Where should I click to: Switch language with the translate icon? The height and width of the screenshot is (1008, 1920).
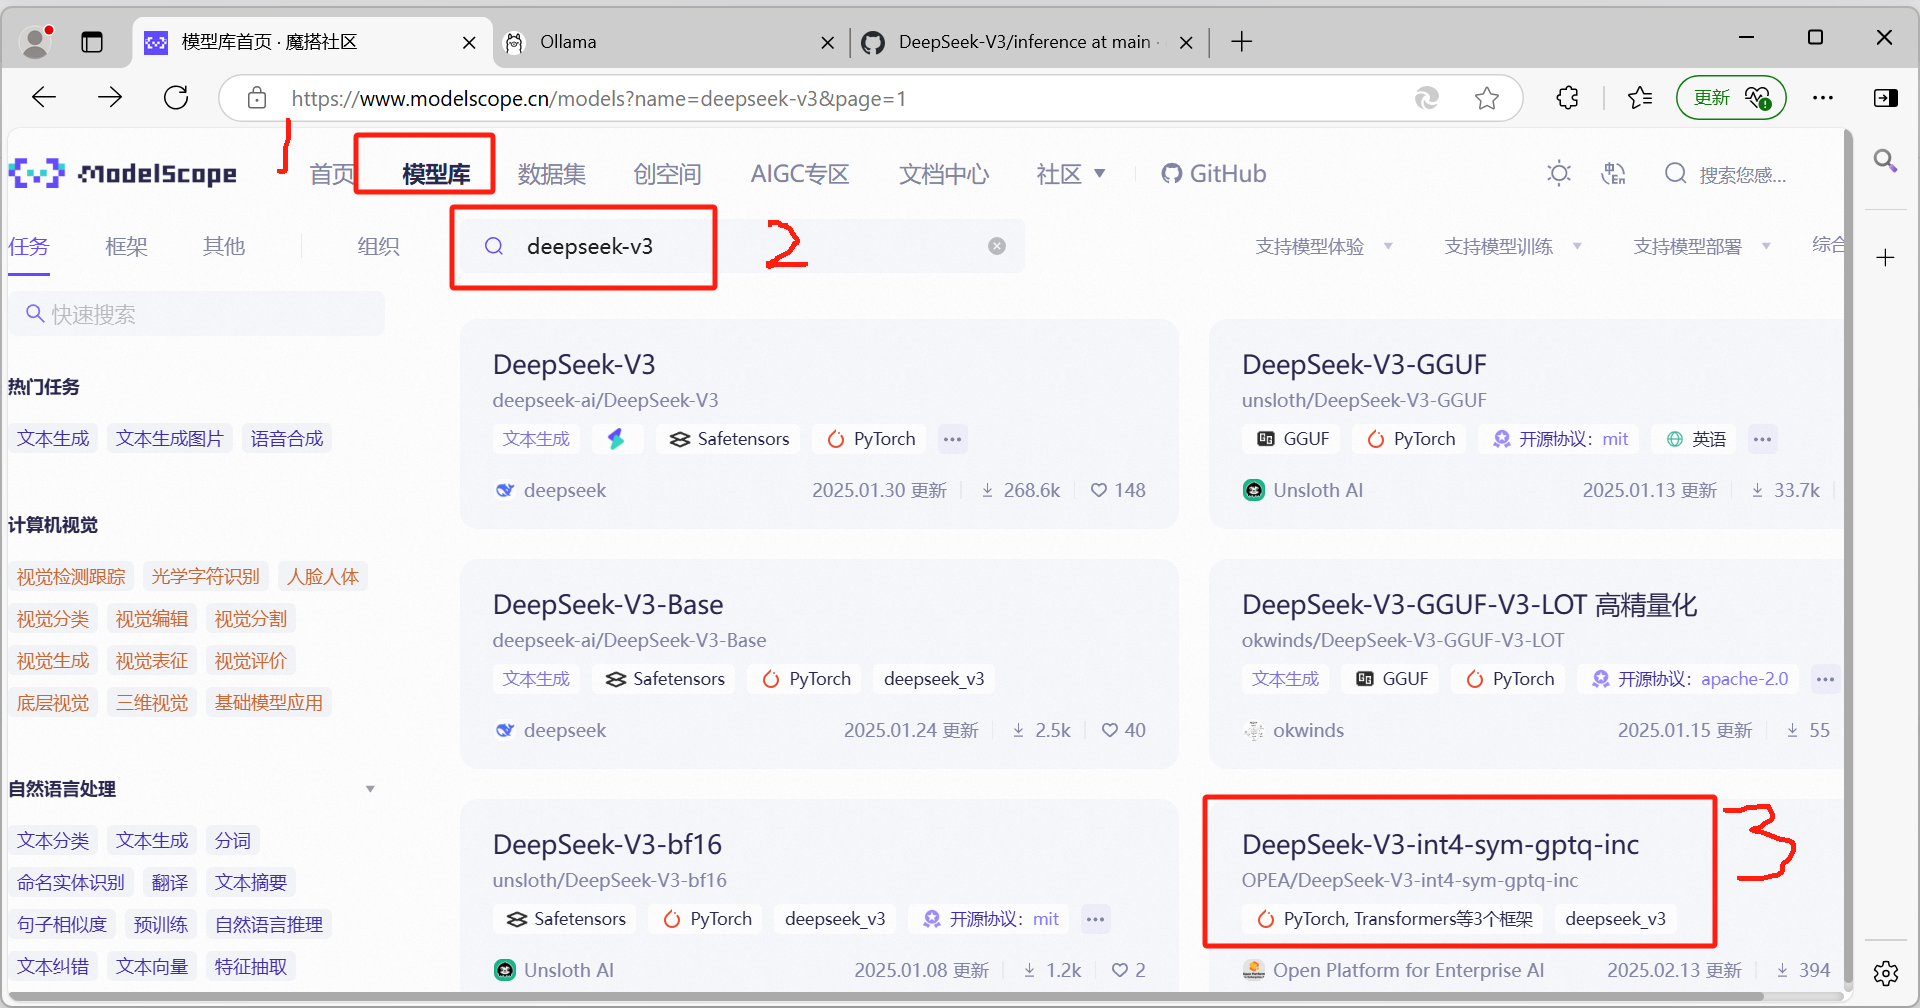(x=1613, y=173)
